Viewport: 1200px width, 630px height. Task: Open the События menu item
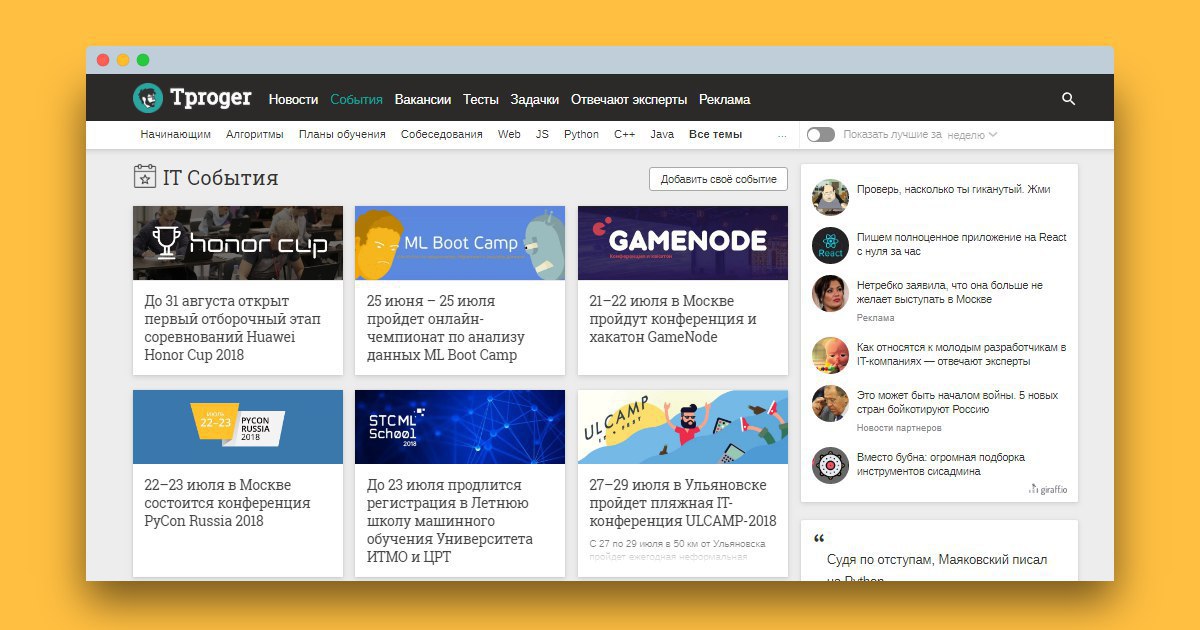coord(356,100)
